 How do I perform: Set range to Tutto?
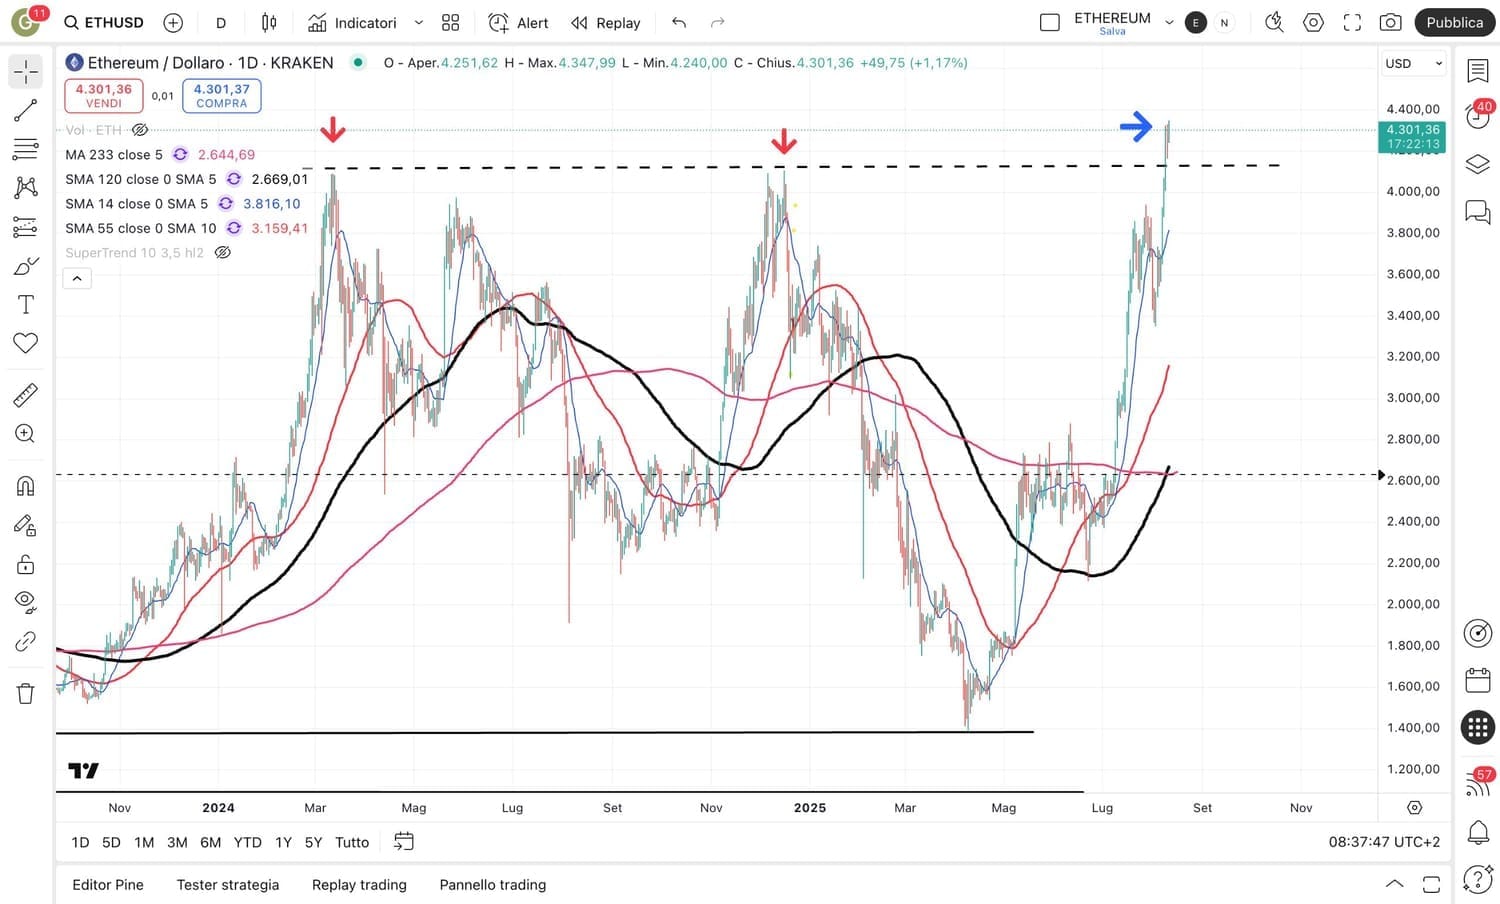352,842
